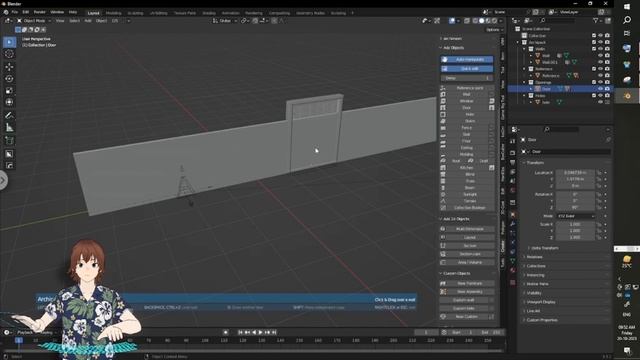Hide the Door object in the Outliner
The width and height of the screenshot is (640, 360).
point(600,89)
